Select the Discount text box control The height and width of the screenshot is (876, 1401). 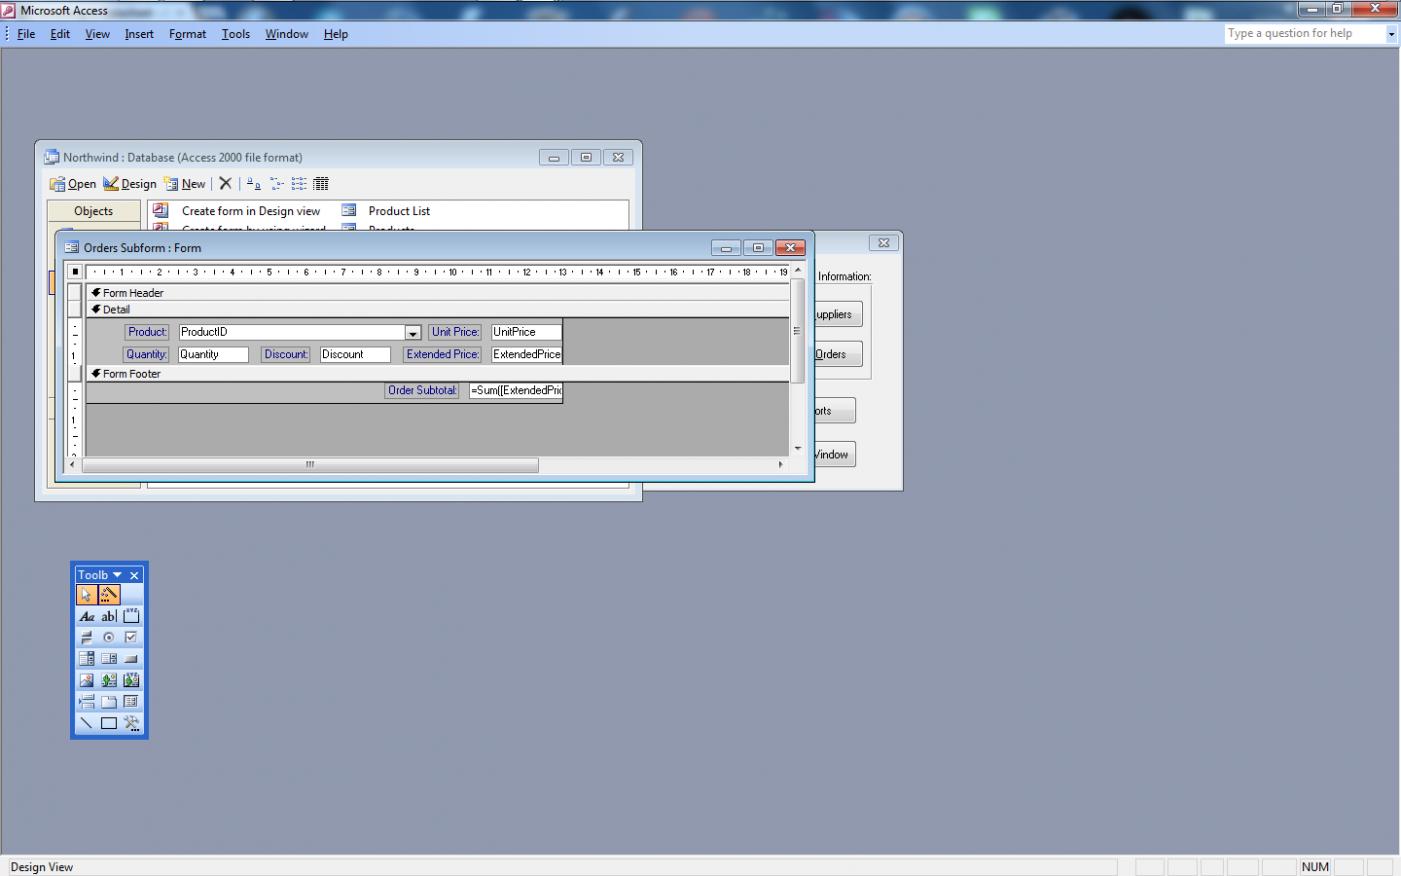(355, 354)
